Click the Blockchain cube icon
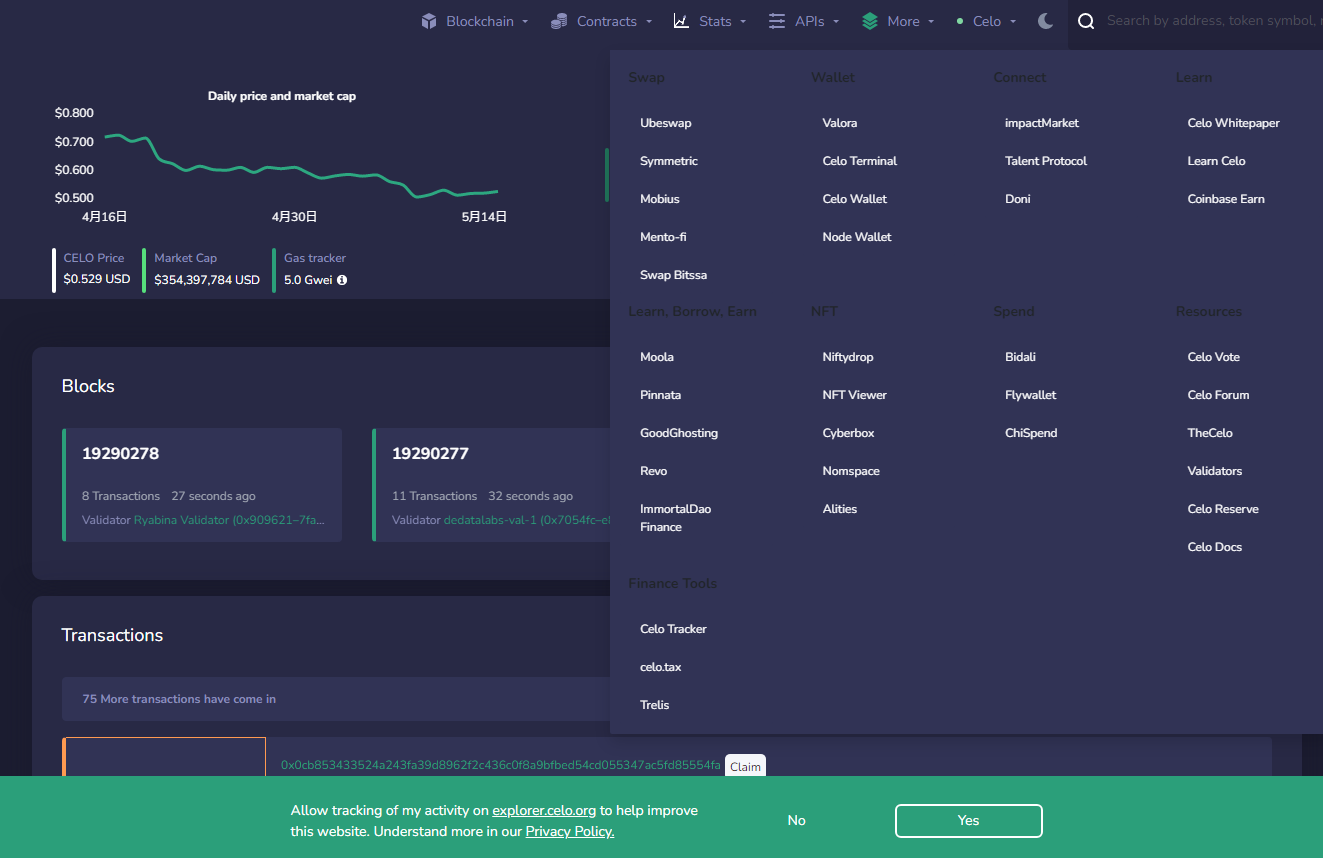Viewport: 1323px width, 858px height. (x=429, y=21)
